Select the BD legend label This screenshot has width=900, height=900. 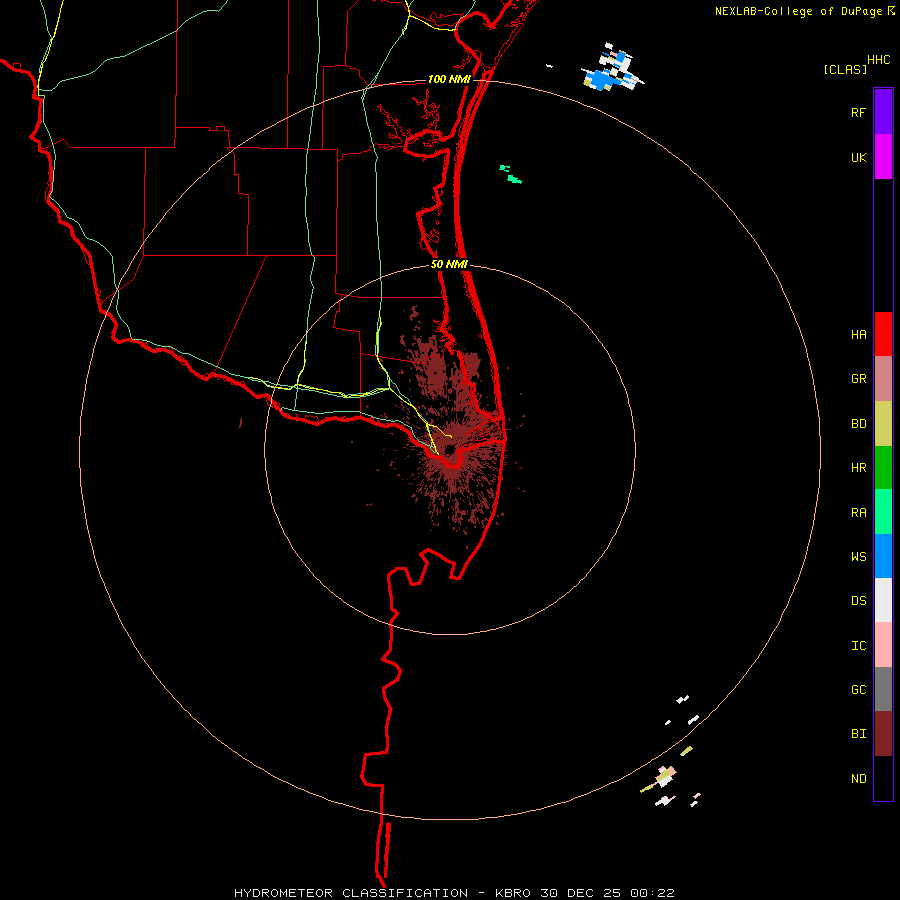click(858, 424)
